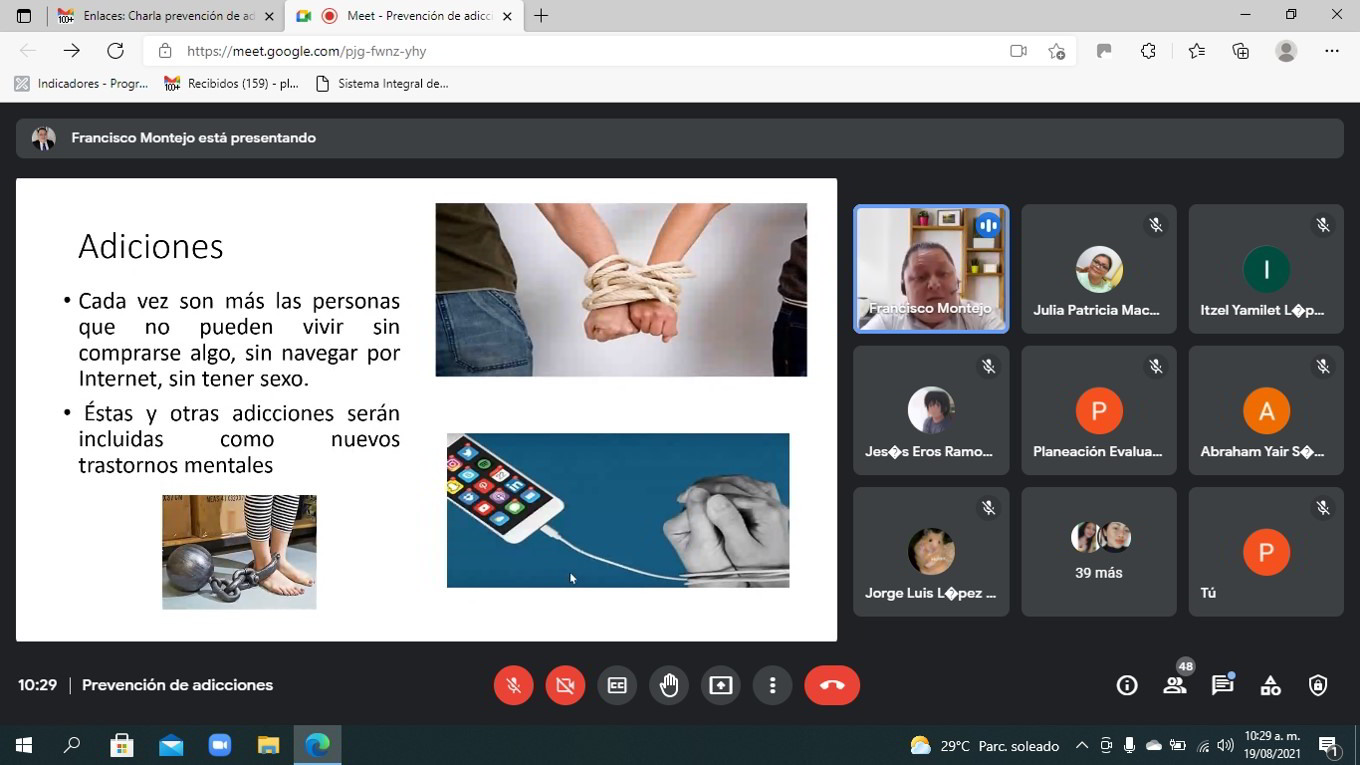Select Francisco Montejo's video tile
This screenshot has width=1360, height=765.
930,269
